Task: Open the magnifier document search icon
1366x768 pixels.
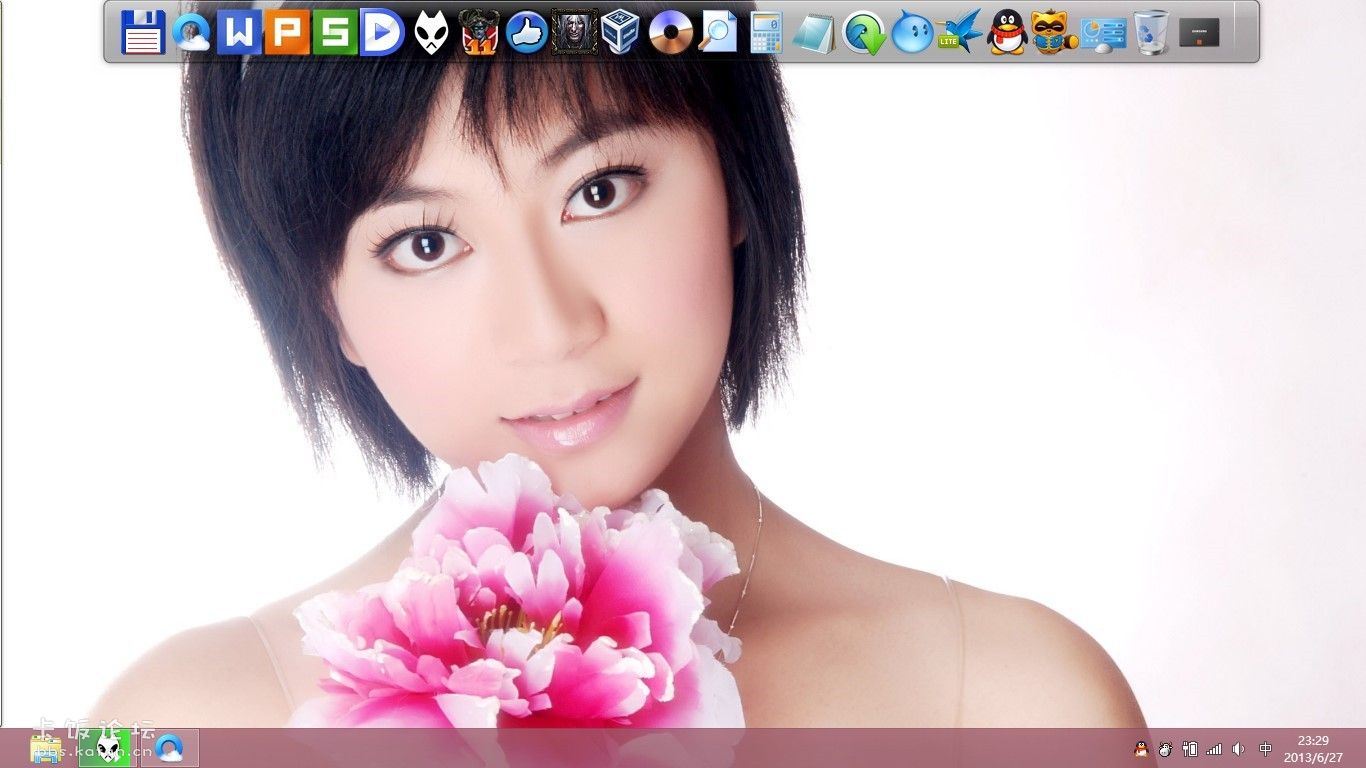Action: [718, 32]
